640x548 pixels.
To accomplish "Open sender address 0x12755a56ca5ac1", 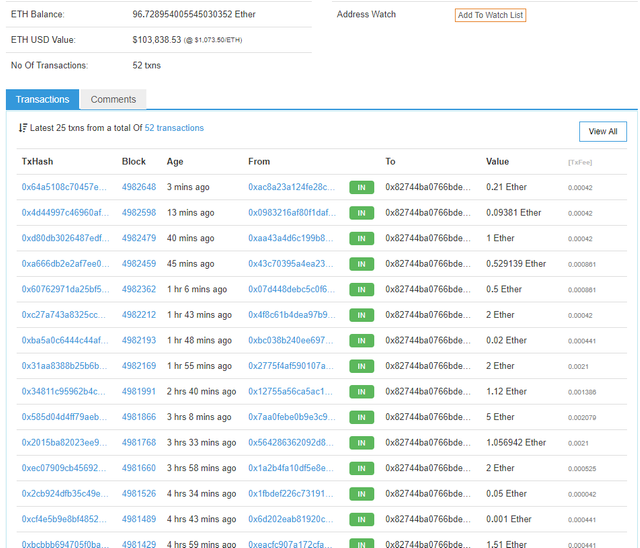I will click(x=291, y=391).
